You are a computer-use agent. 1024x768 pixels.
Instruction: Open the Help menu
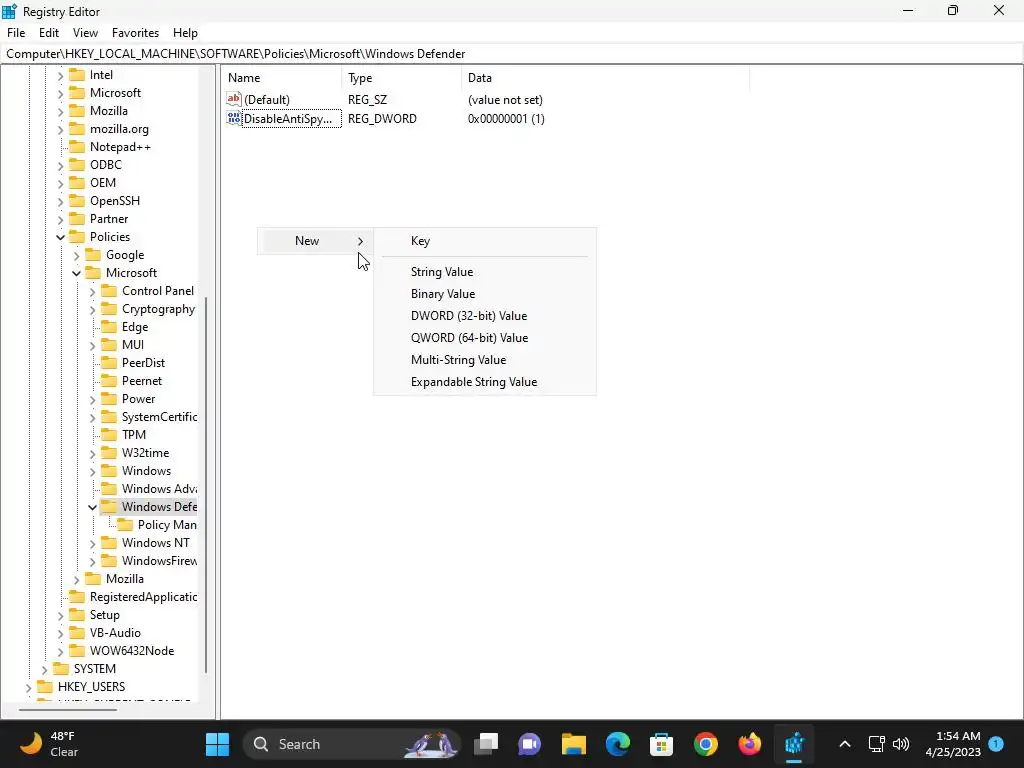[185, 33]
